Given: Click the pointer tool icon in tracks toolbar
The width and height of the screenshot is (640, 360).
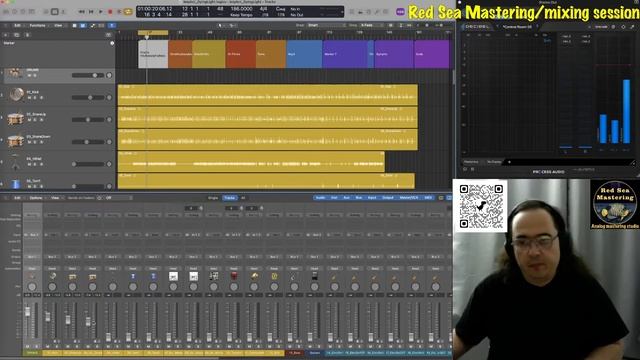Looking at the screenshot, I should tap(220, 25).
